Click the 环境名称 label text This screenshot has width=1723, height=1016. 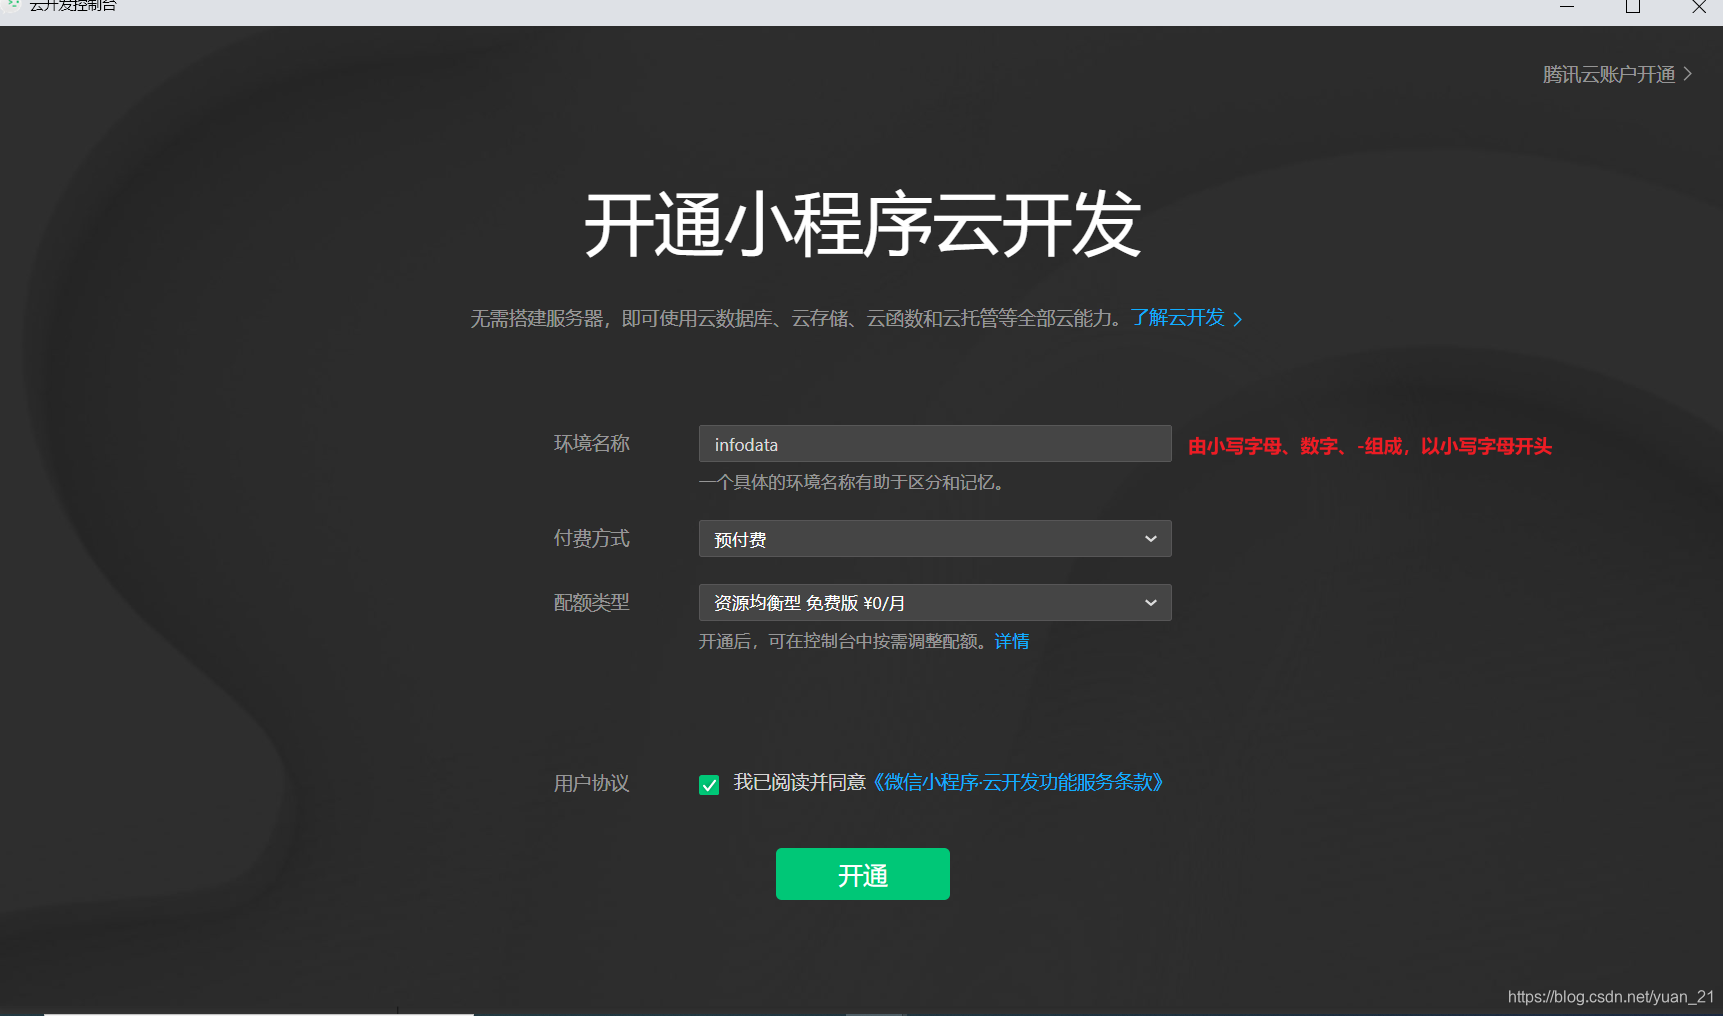(592, 443)
